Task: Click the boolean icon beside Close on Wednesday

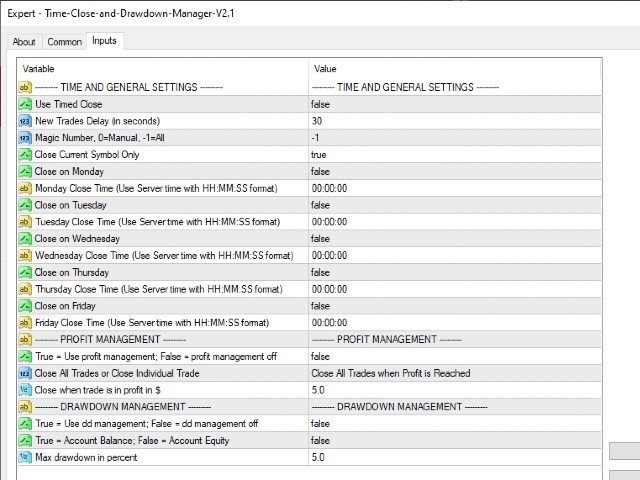Action: coord(25,239)
